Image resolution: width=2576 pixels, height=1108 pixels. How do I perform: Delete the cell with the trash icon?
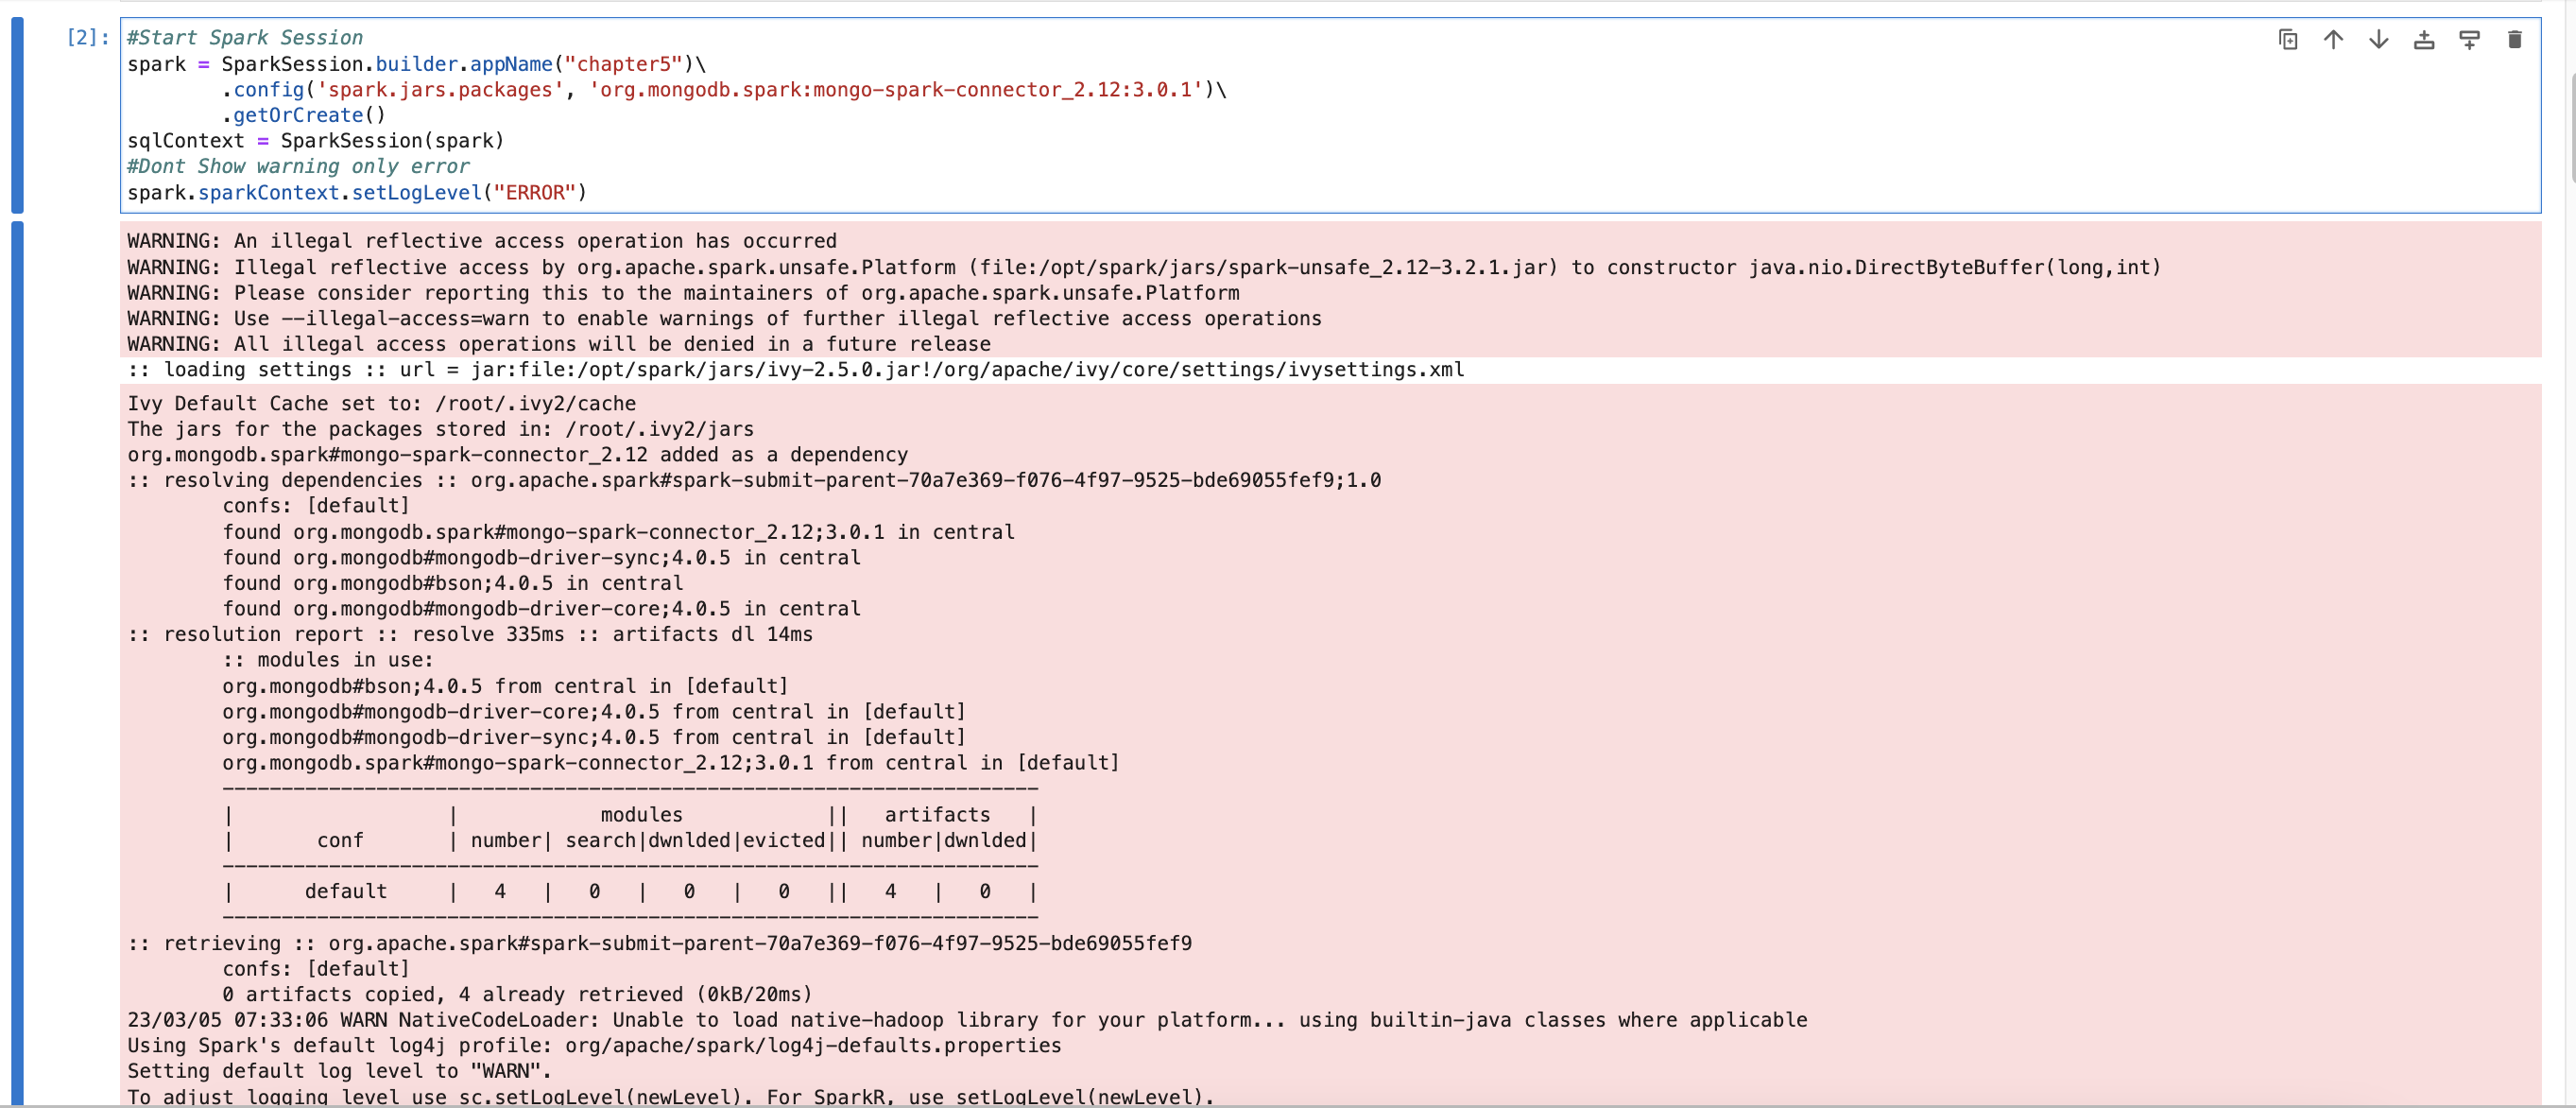click(2514, 39)
